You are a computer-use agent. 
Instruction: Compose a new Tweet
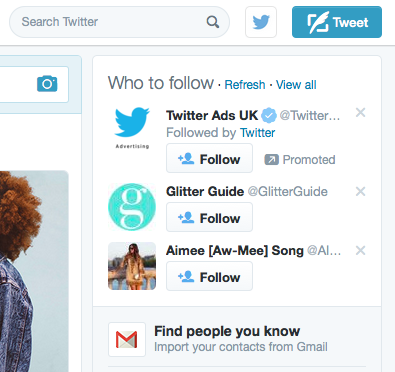click(337, 22)
